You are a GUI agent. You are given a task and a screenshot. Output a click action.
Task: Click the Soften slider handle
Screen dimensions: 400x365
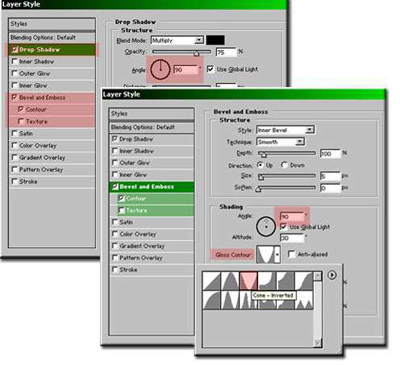[258, 189]
